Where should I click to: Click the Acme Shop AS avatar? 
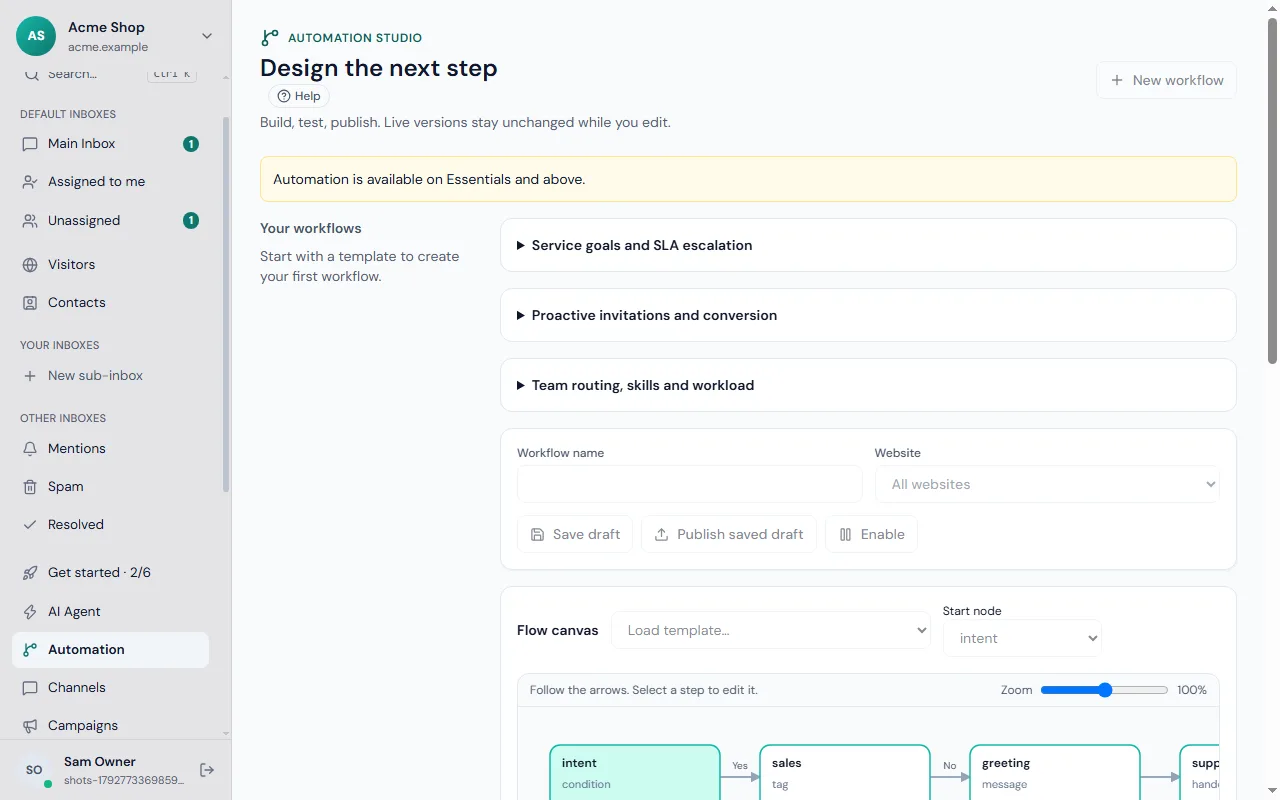tap(36, 36)
